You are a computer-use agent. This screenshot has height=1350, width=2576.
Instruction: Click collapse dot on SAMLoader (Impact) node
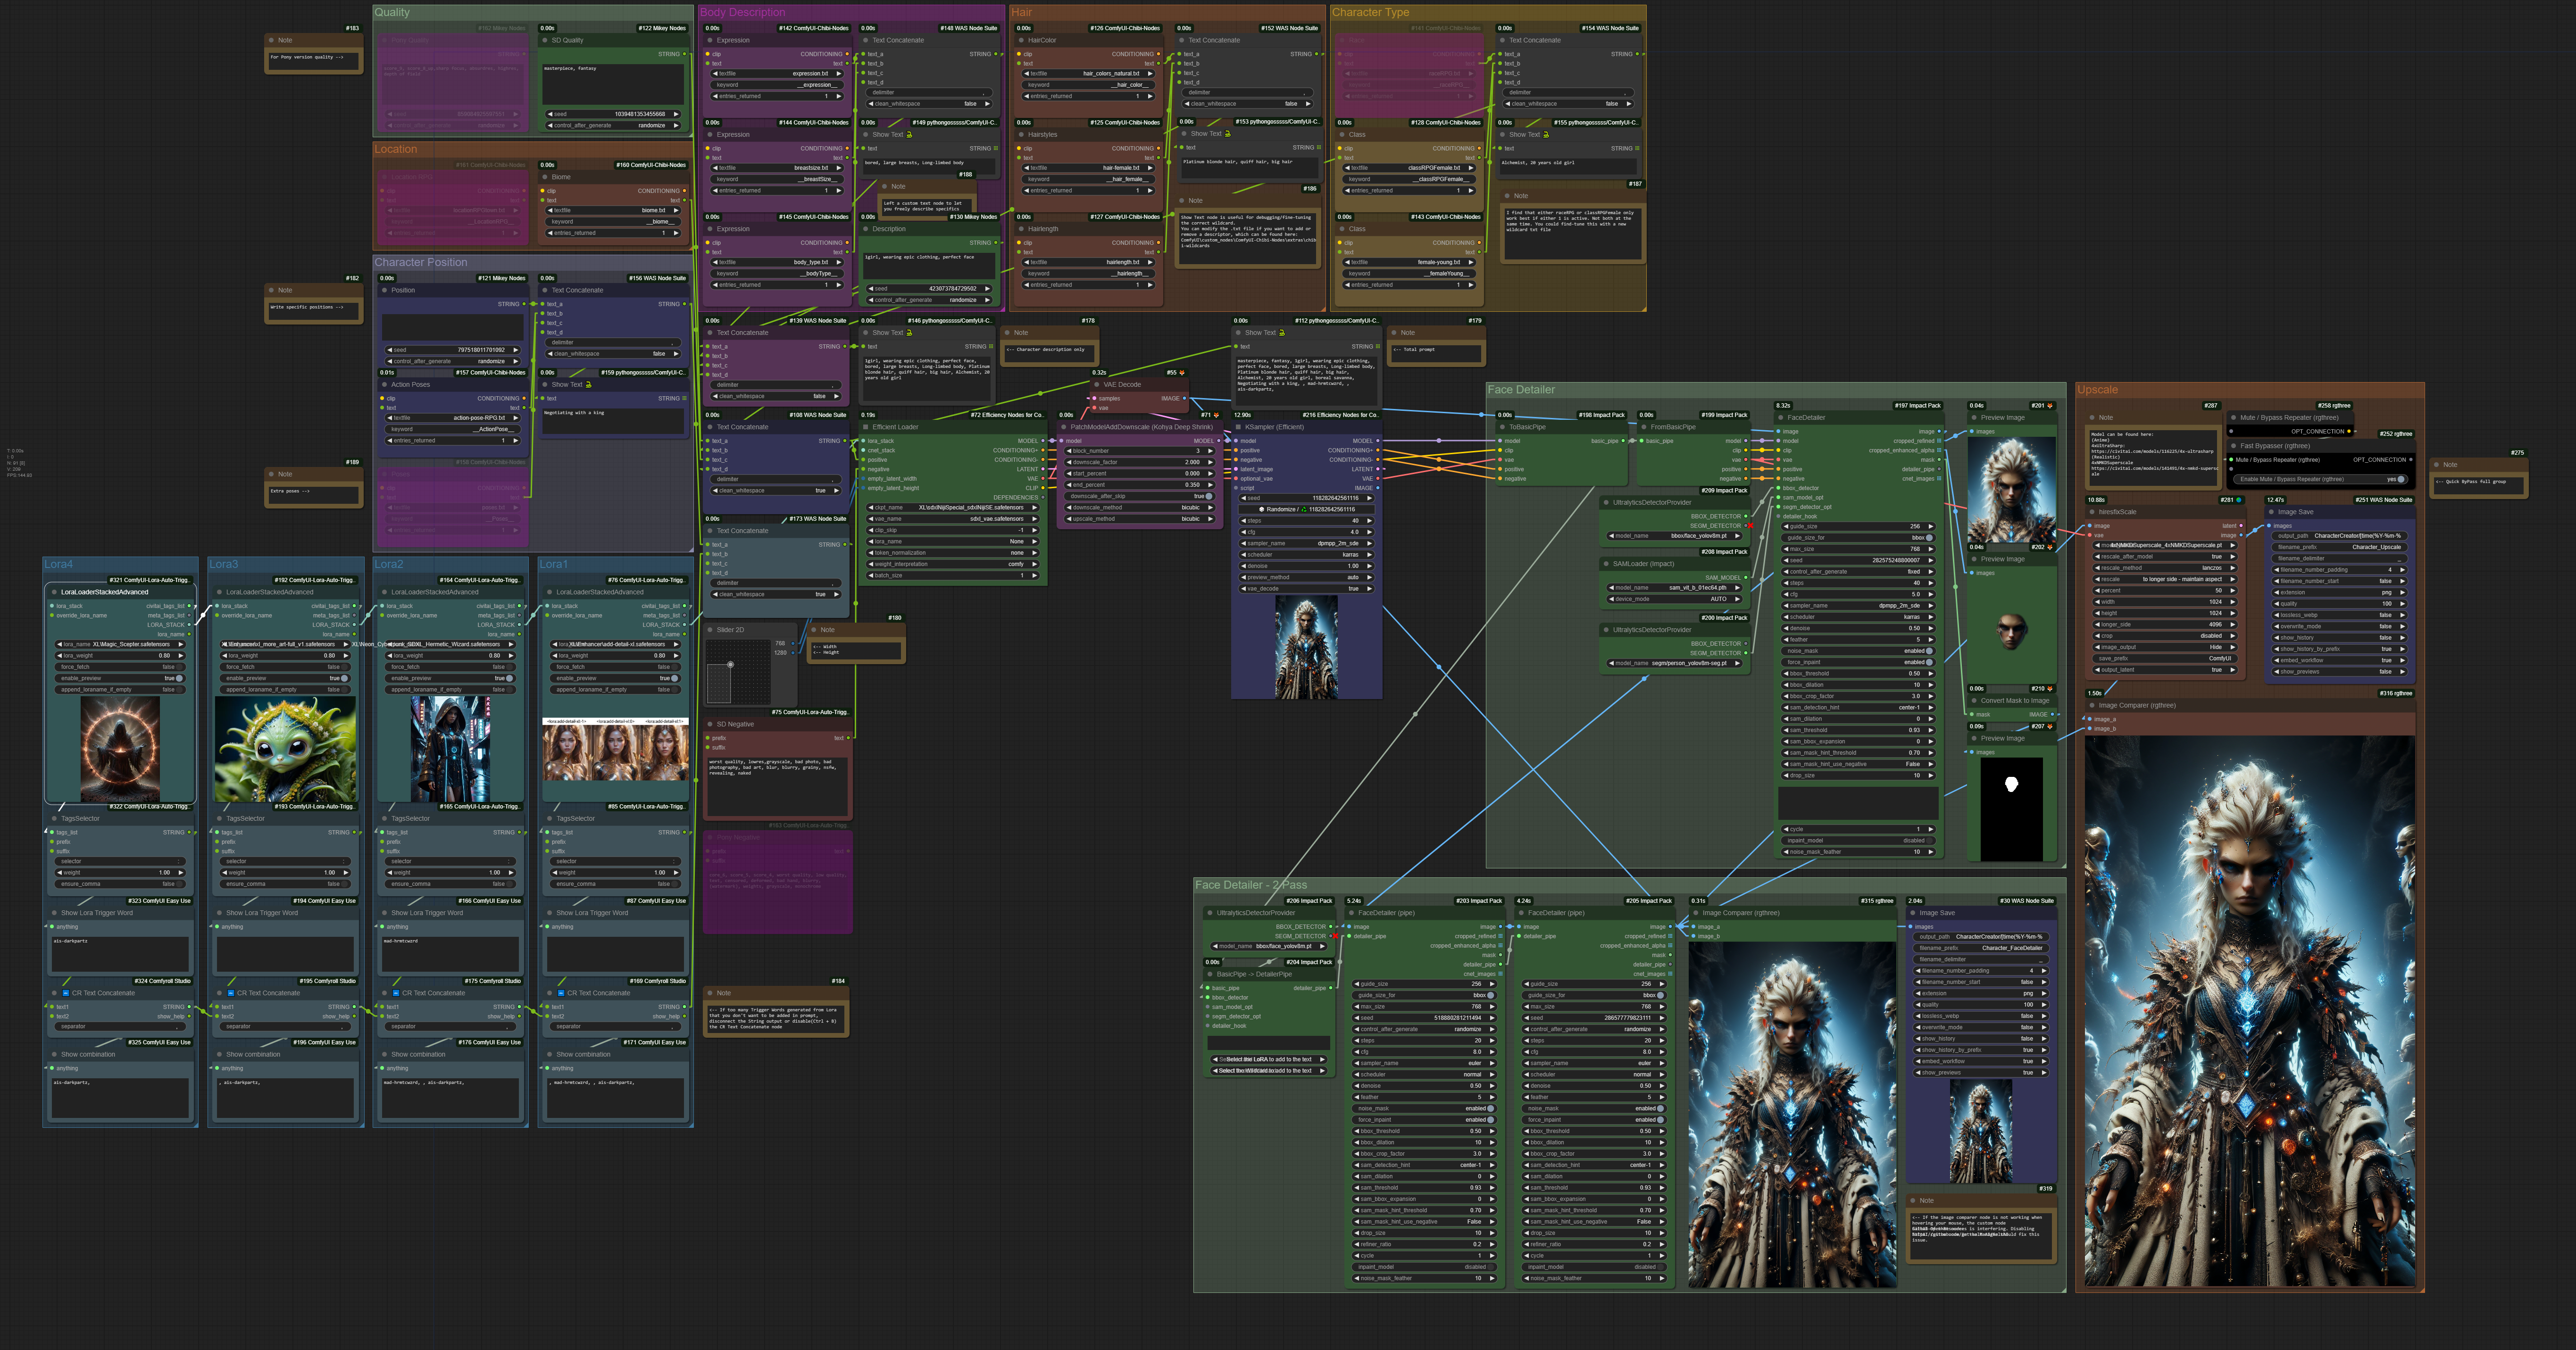point(1606,564)
